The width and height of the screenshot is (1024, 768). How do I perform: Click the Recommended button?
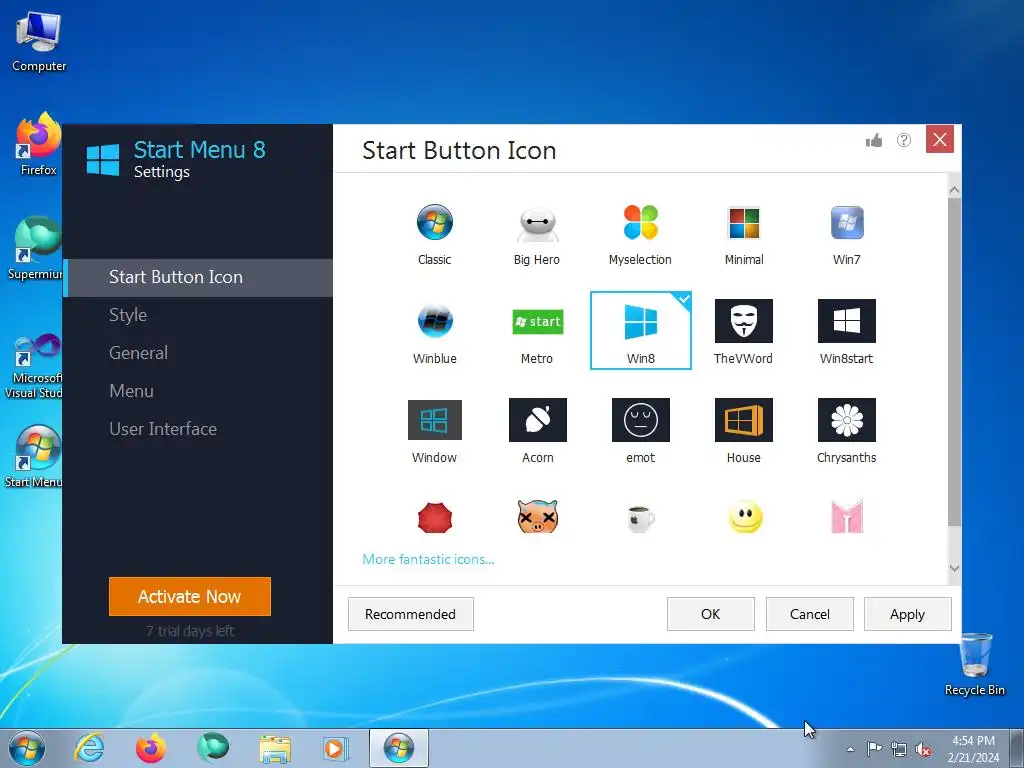411,614
